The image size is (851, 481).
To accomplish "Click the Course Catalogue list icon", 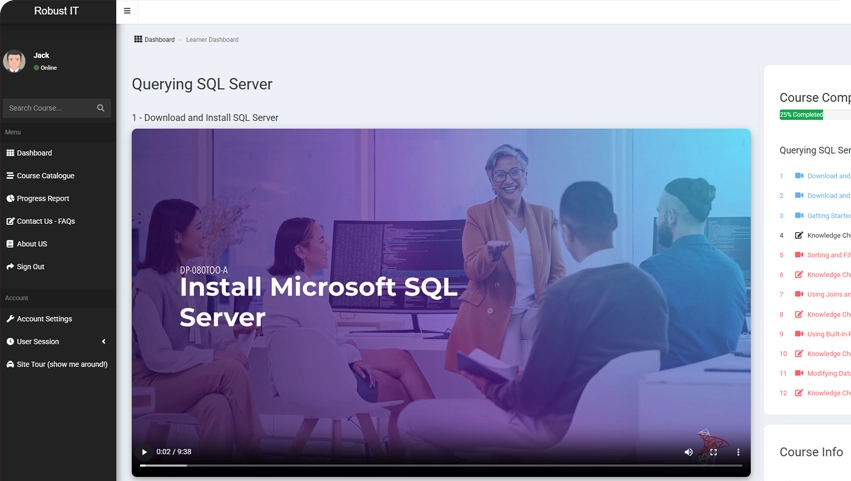I will (x=10, y=176).
